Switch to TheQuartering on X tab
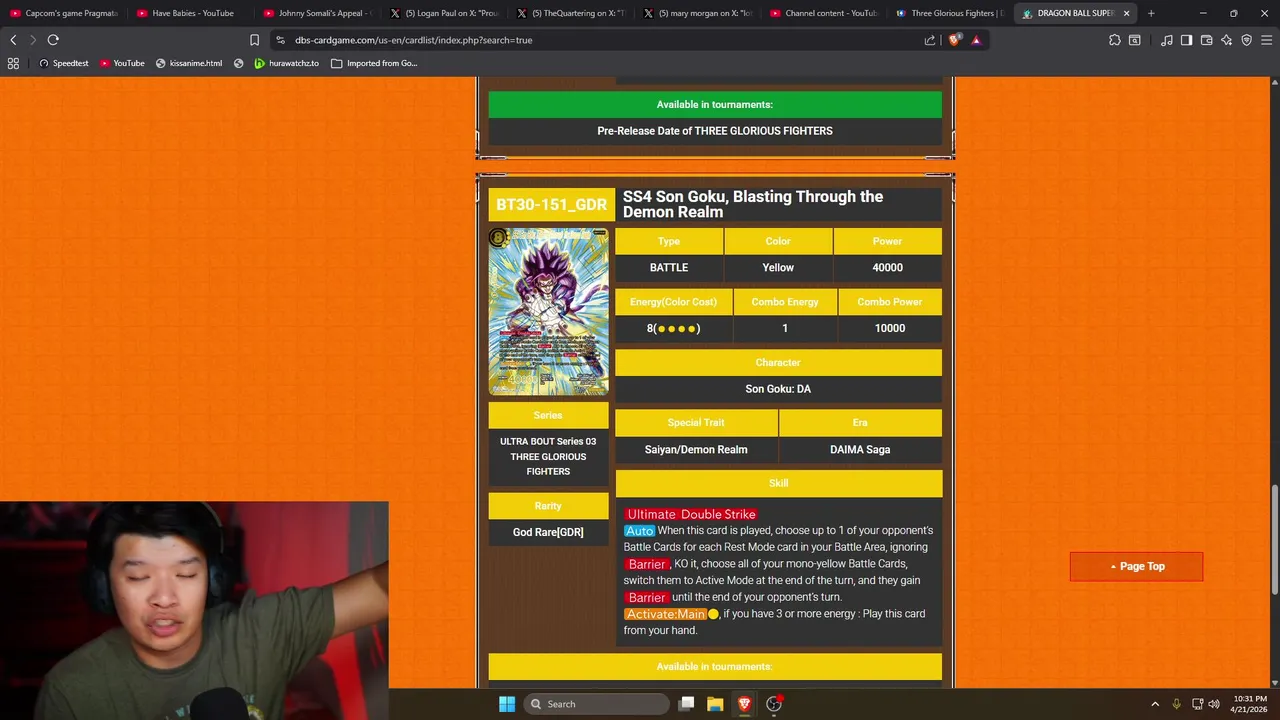 point(571,13)
